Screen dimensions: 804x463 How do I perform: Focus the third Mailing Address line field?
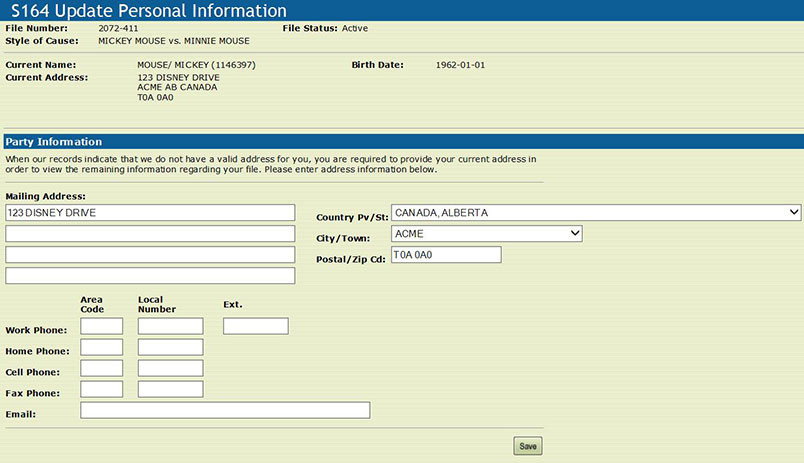point(150,255)
